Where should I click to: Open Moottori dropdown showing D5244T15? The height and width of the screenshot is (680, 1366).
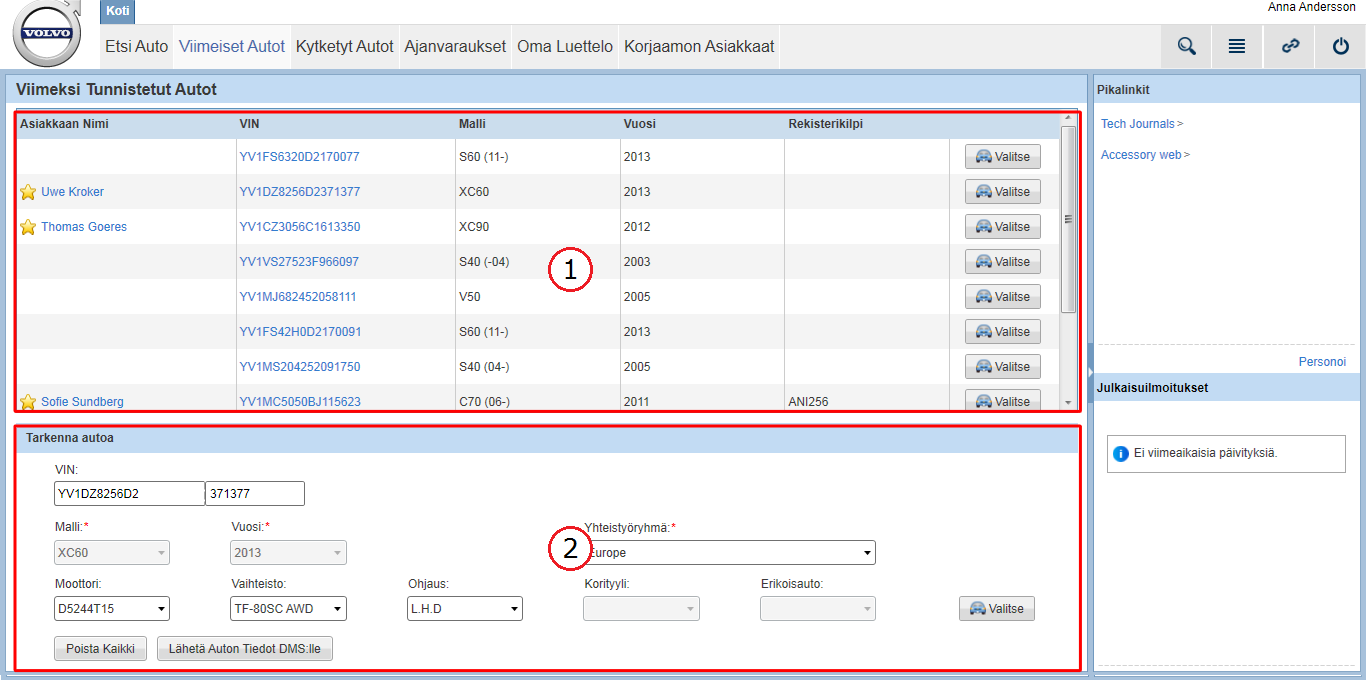click(112, 609)
